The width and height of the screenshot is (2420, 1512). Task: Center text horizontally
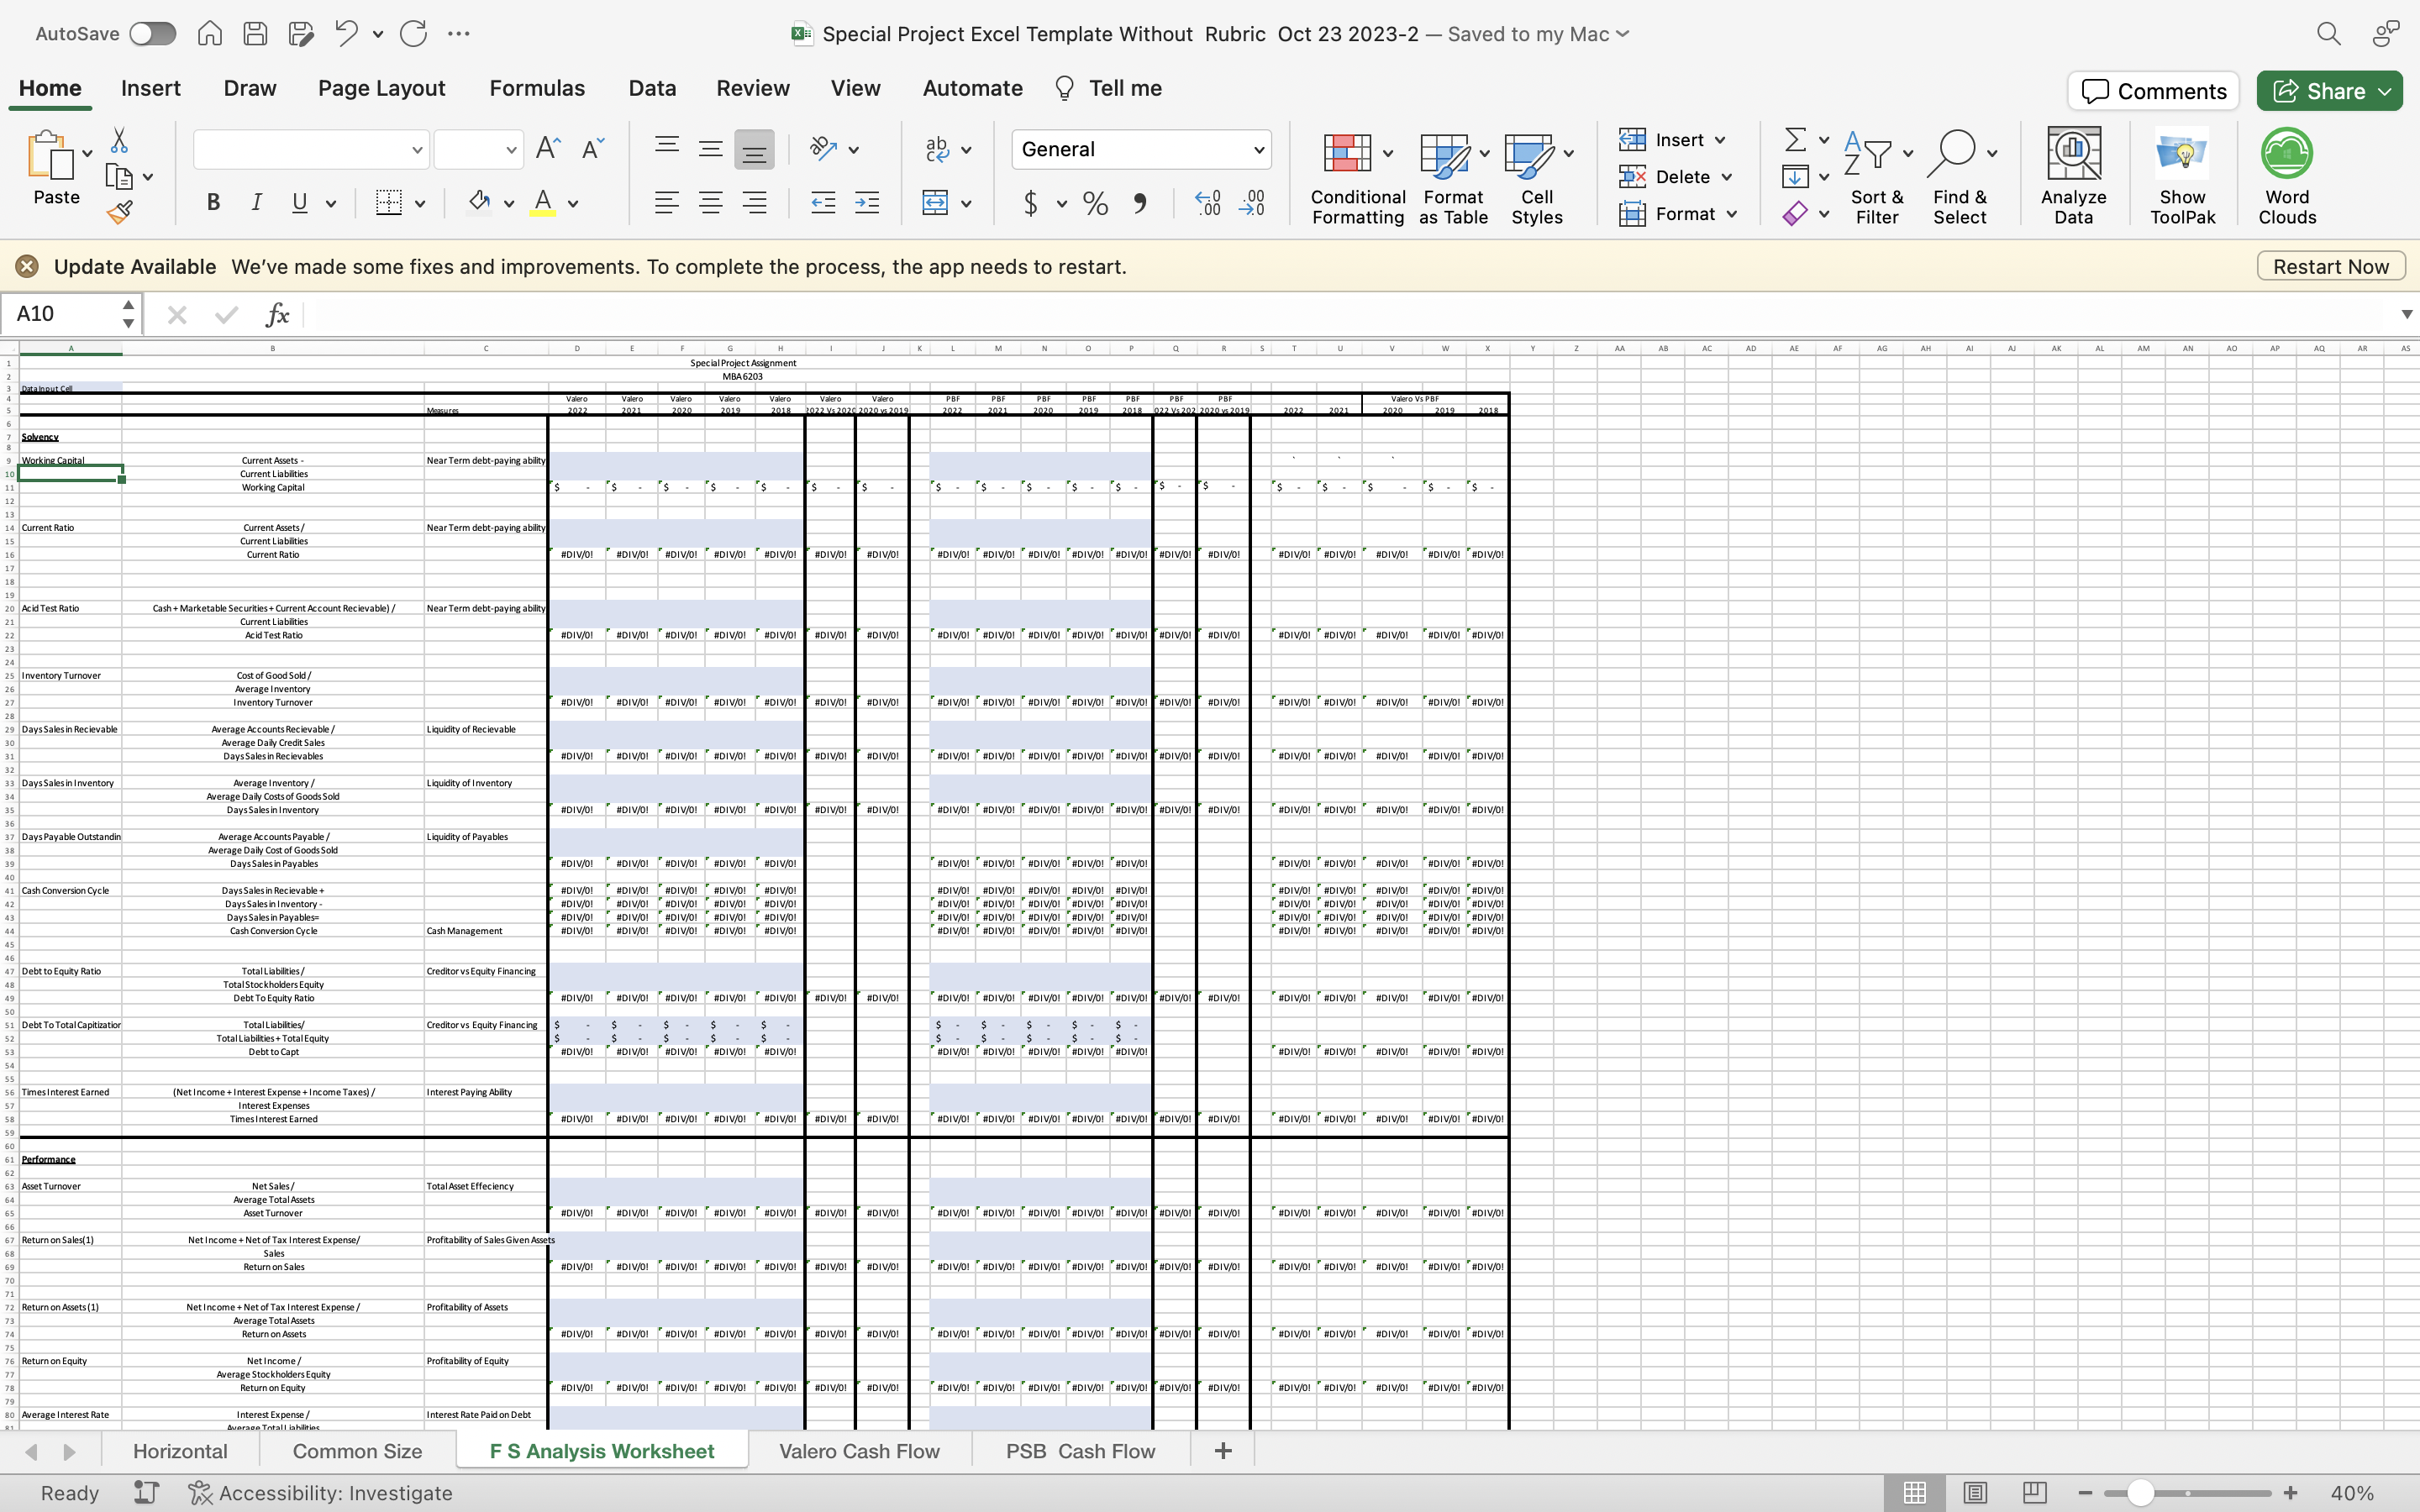[x=711, y=203]
